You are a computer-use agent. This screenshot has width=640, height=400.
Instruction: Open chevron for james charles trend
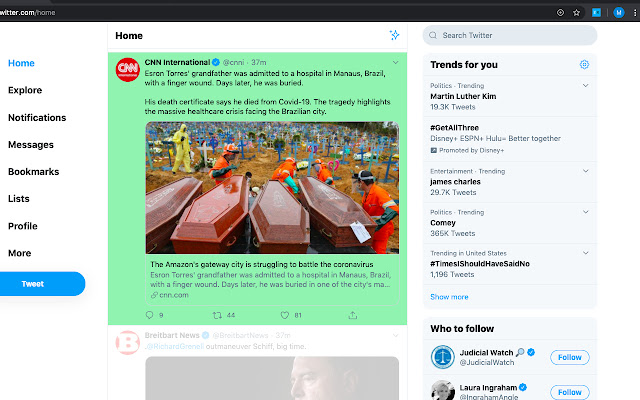click(x=585, y=171)
